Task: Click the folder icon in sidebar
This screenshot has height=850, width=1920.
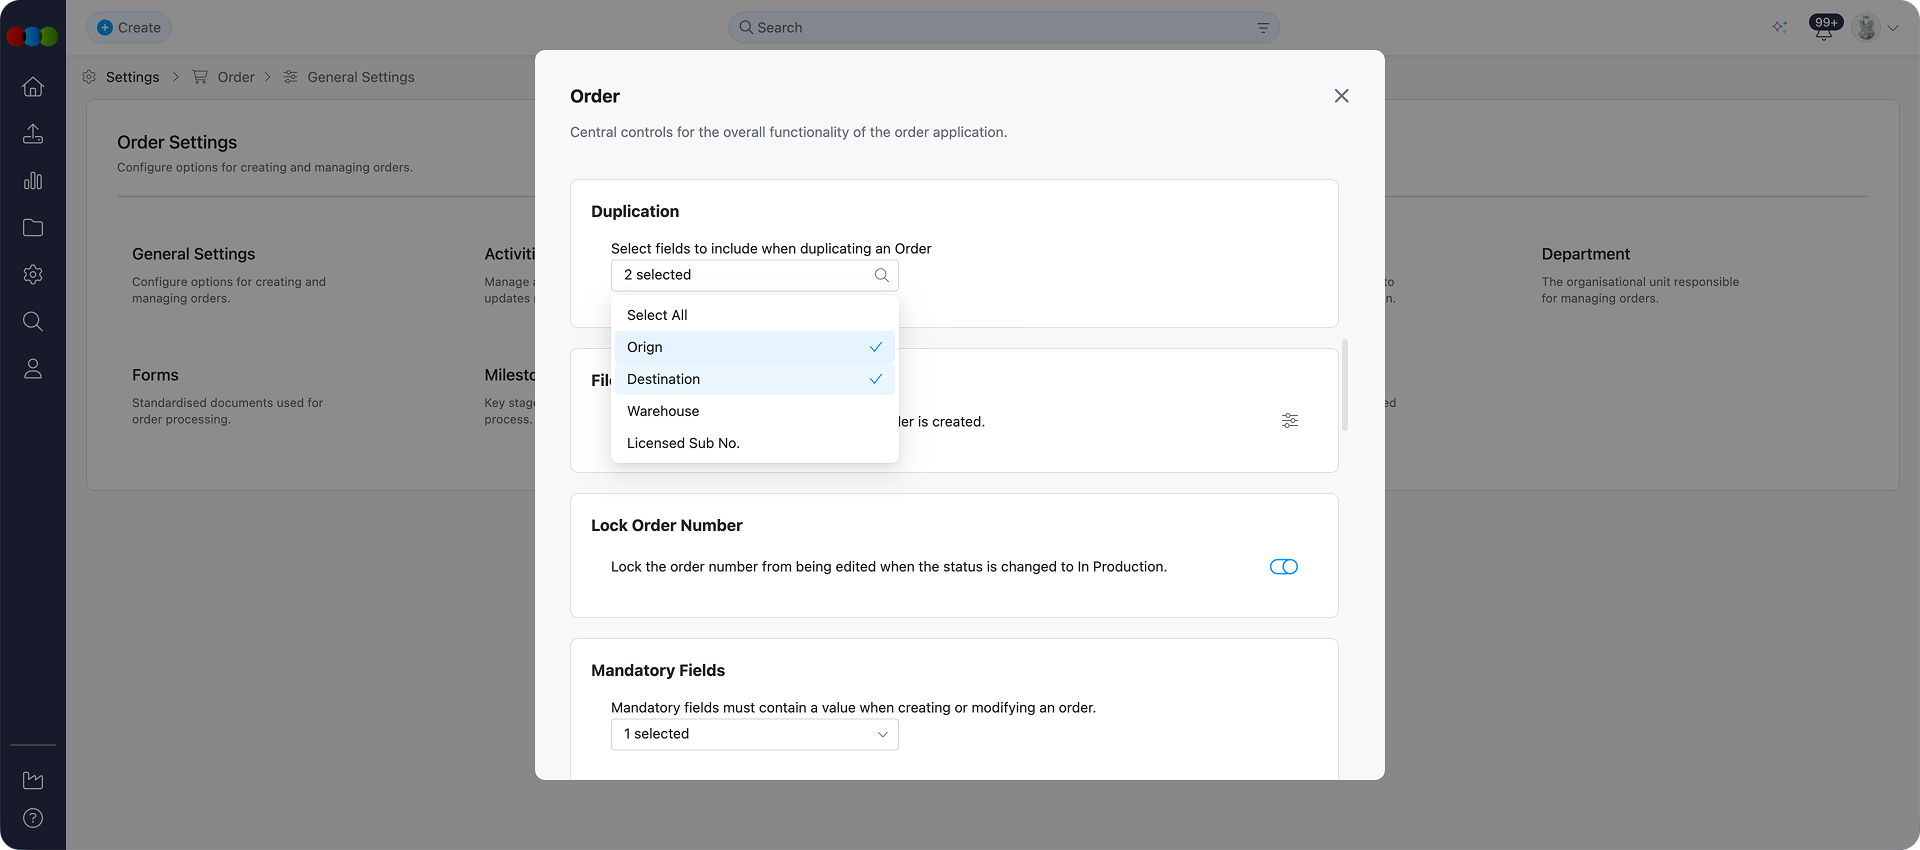Action: (x=33, y=228)
